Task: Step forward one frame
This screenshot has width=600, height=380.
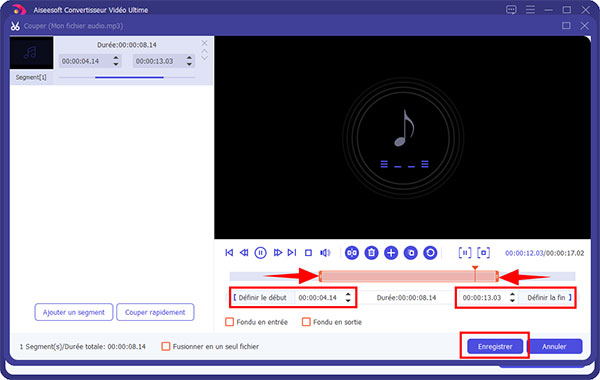Action: (x=277, y=253)
